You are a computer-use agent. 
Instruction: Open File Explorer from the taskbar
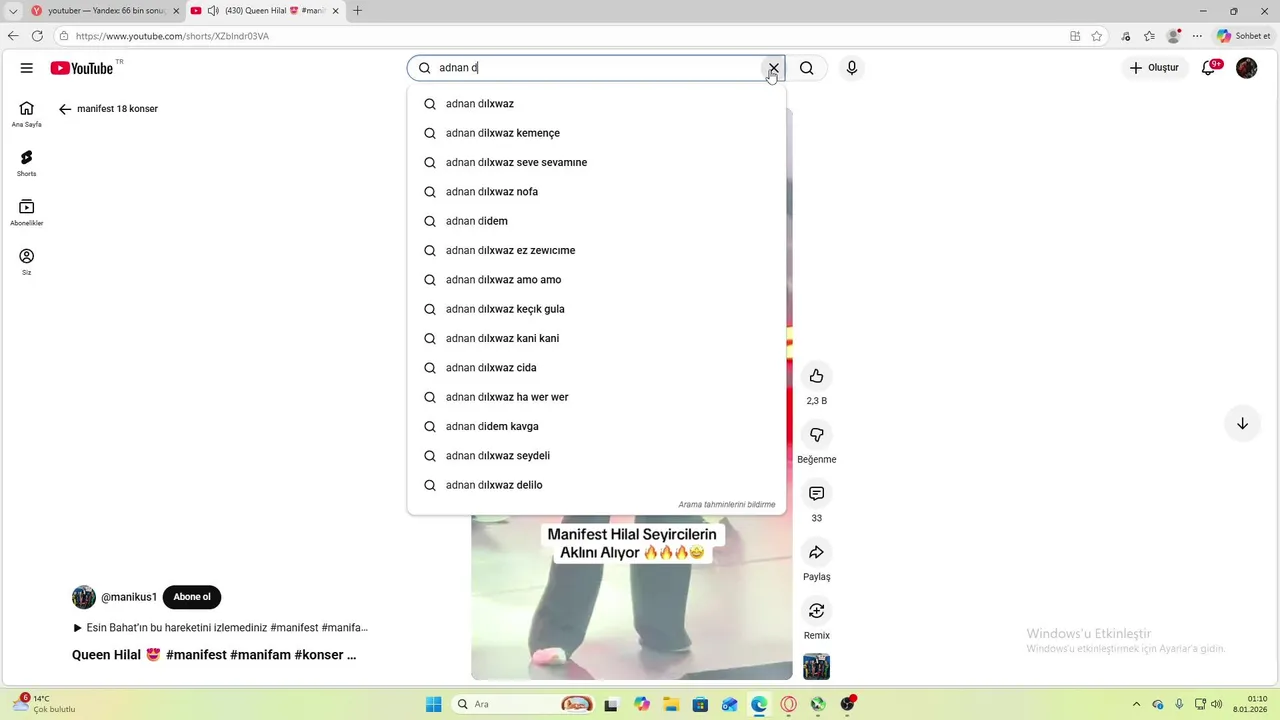point(671,704)
